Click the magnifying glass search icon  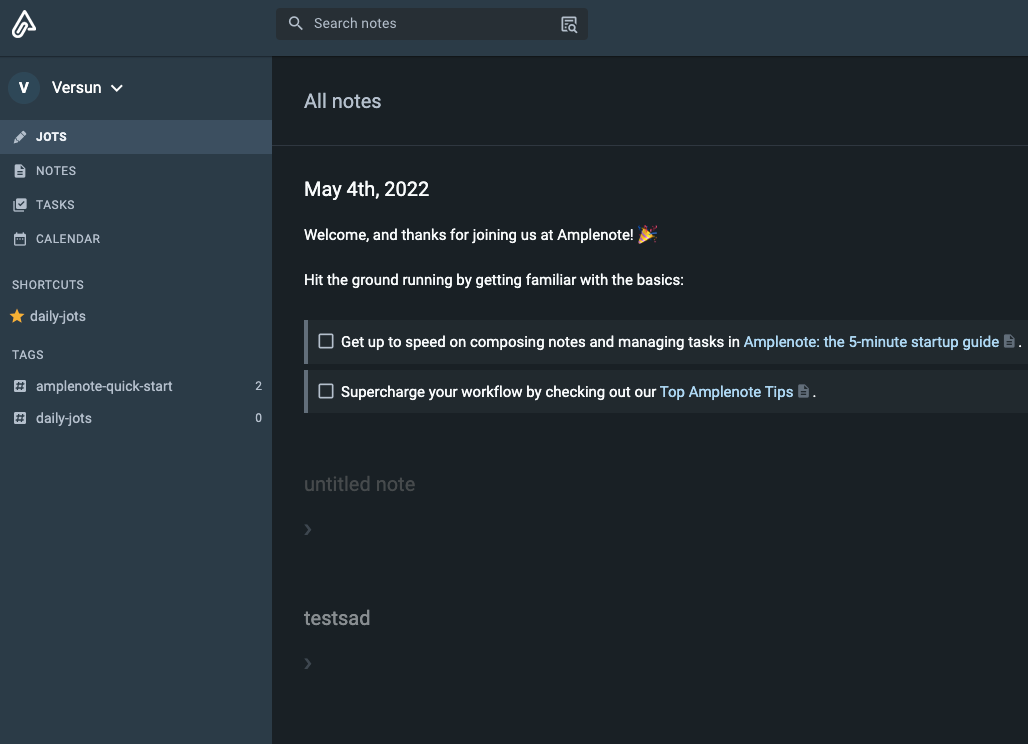[x=295, y=24]
